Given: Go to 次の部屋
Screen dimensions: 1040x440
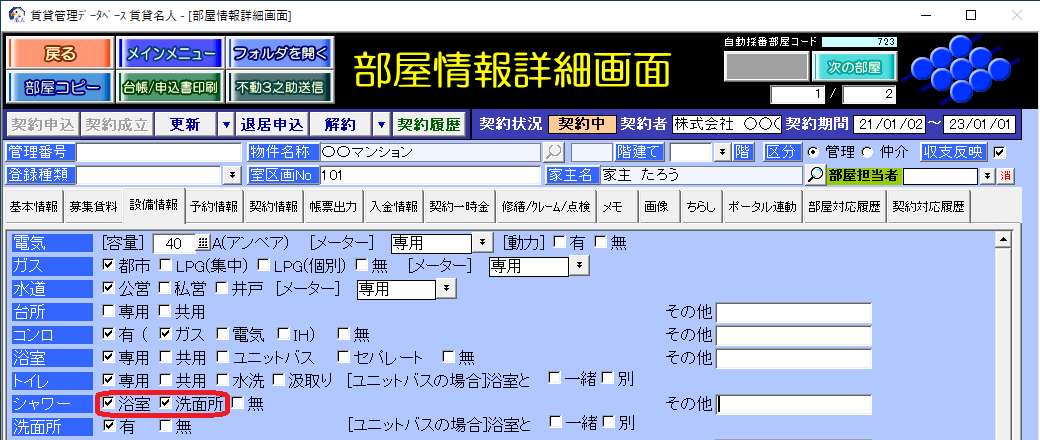Looking at the screenshot, I should 854,67.
